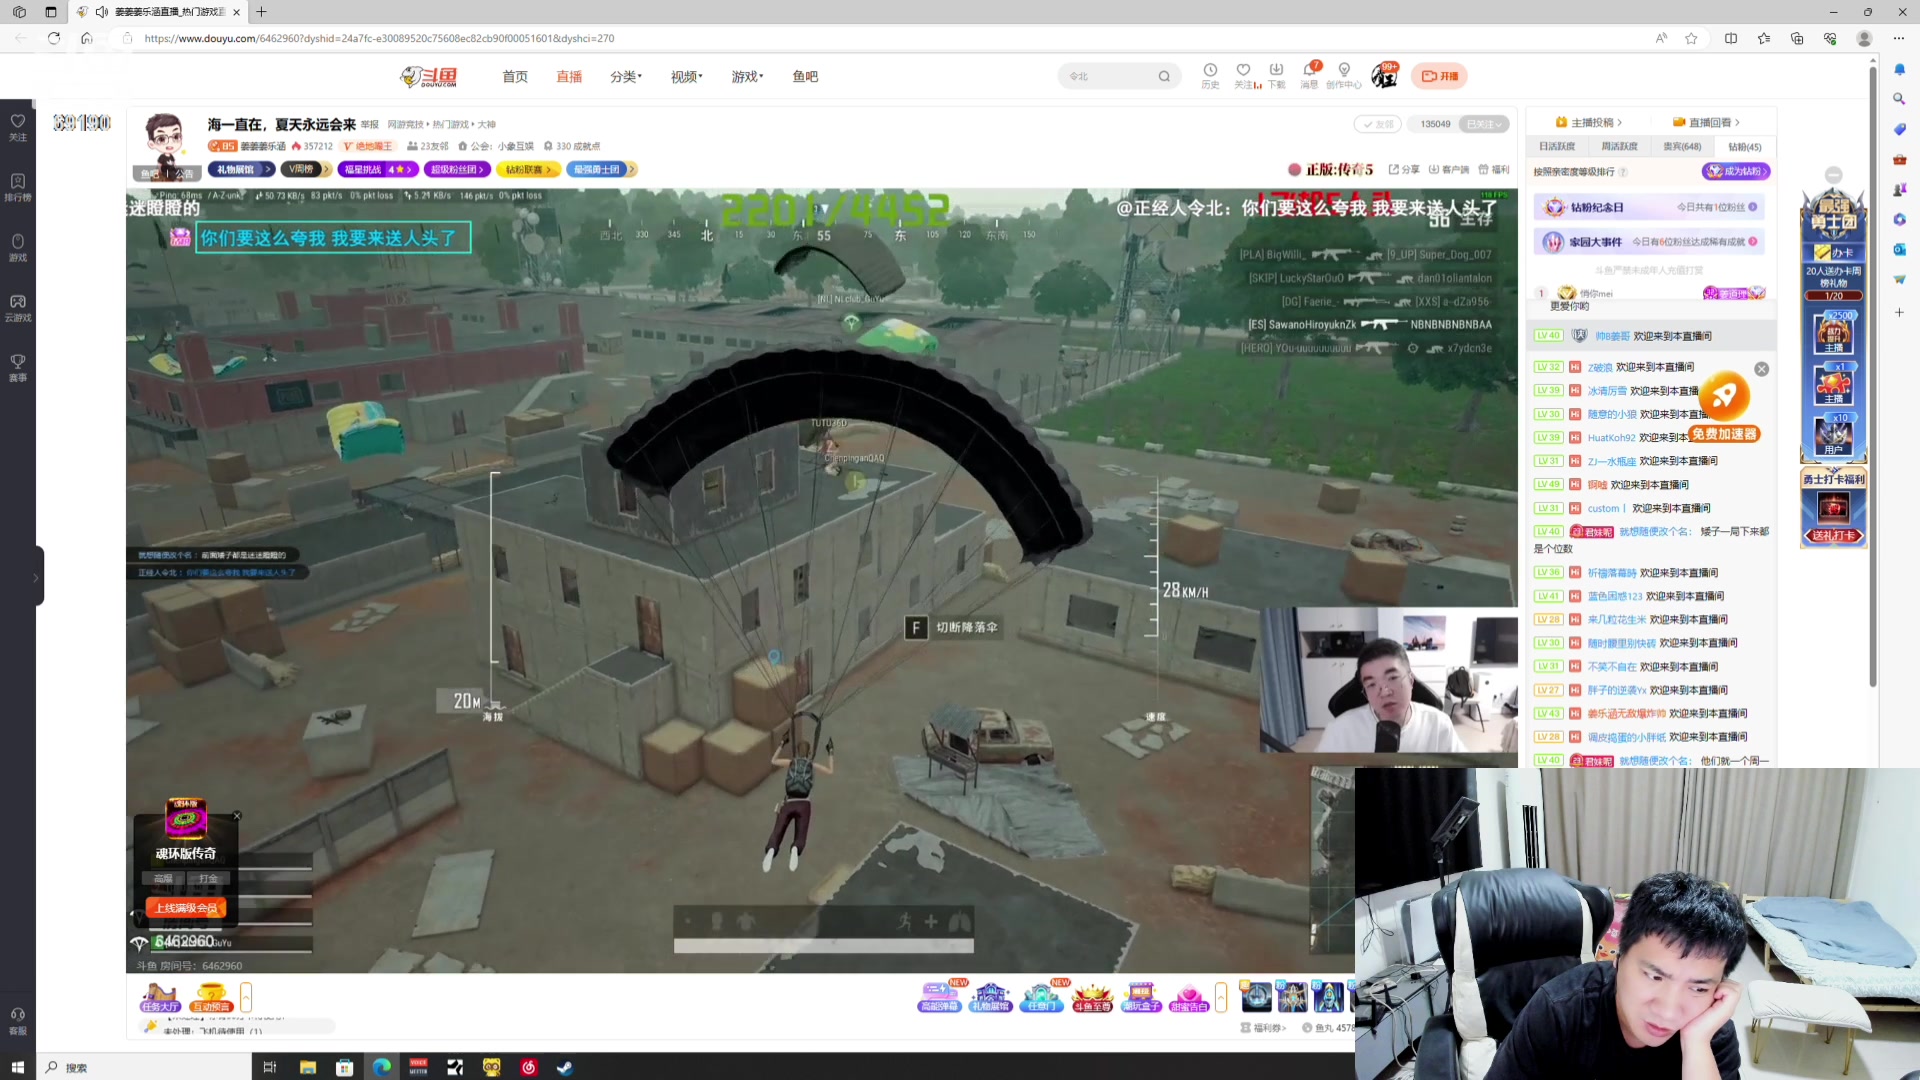Screen dimensions: 1920x1080
Task: Click the 分享 share icon above the player
Action: click(1404, 169)
